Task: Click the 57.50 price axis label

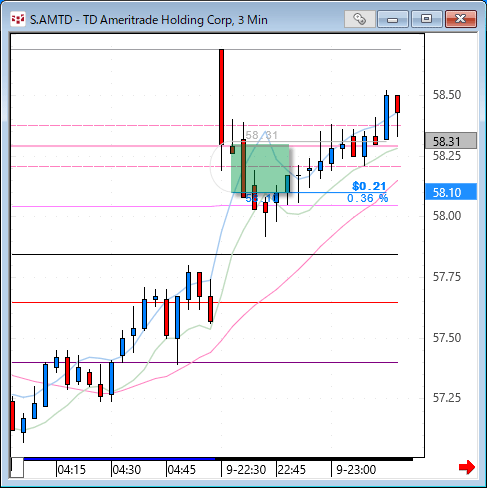Action: pyautogui.click(x=447, y=338)
